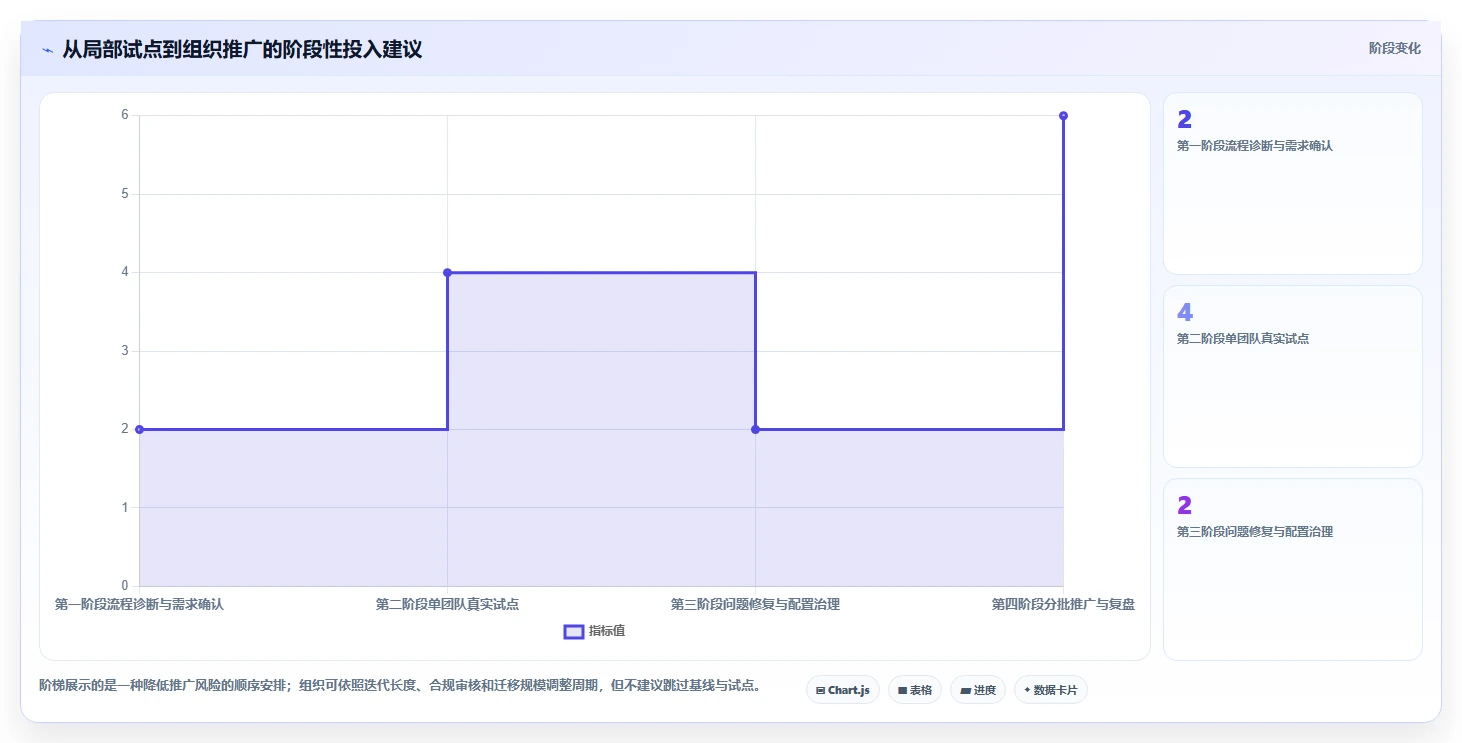Viewport: 1462px width, 743px height.
Task: Click the y-axis tick label 0
Action: coord(125,586)
